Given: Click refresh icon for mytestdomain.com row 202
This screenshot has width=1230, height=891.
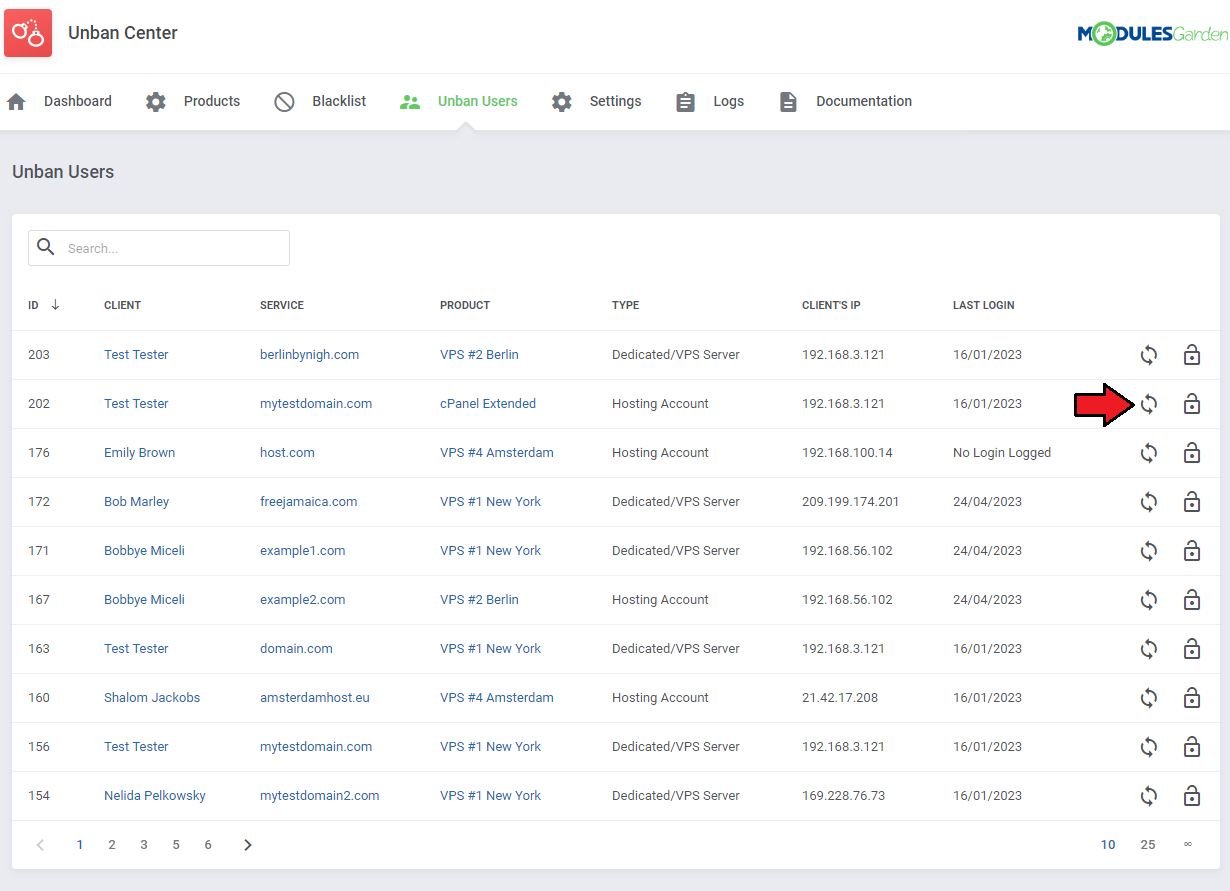Looking at the screenshot, I should (1149, 404).
